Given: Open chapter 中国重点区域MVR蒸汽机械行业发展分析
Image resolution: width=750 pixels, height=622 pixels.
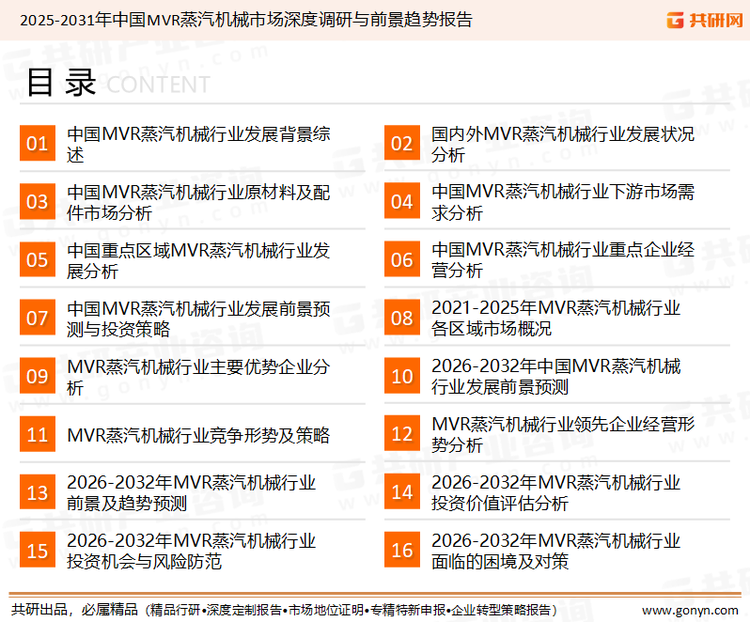Looking at the screenshot, I should coord(199,260).
